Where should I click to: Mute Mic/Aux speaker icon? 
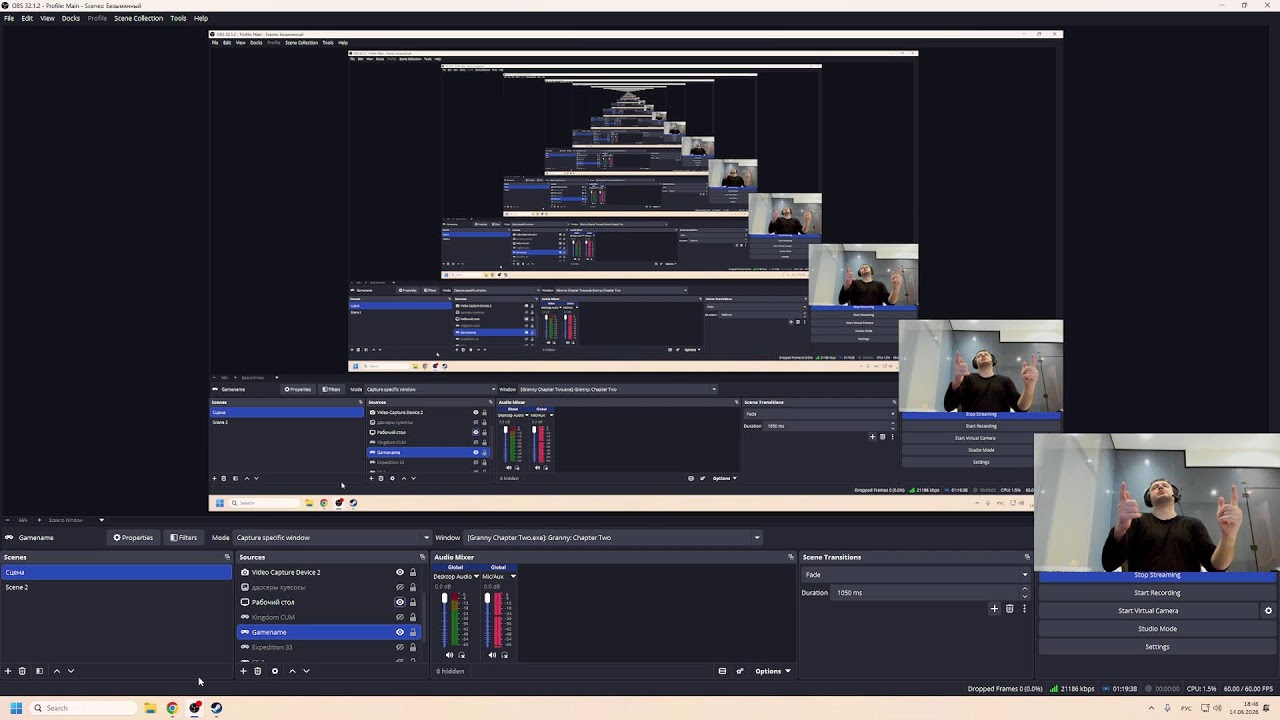pos(492,655)
